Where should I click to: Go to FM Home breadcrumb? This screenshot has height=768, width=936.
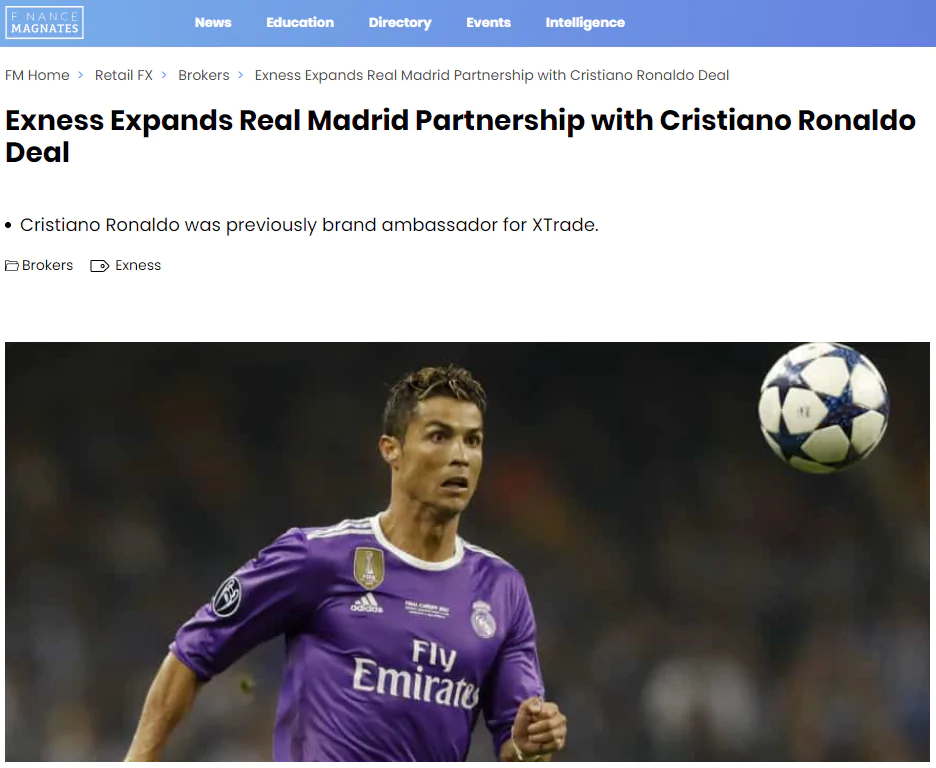(x=37, y=75)
